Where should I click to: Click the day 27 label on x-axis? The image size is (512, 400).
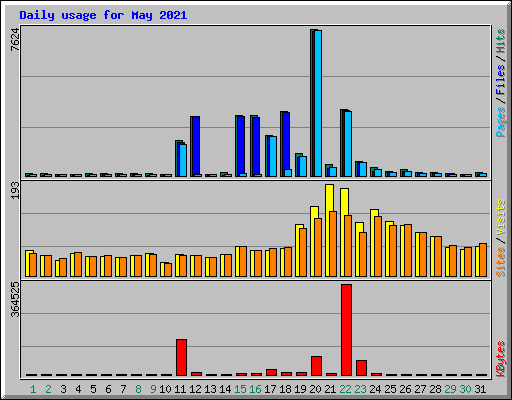420,389
